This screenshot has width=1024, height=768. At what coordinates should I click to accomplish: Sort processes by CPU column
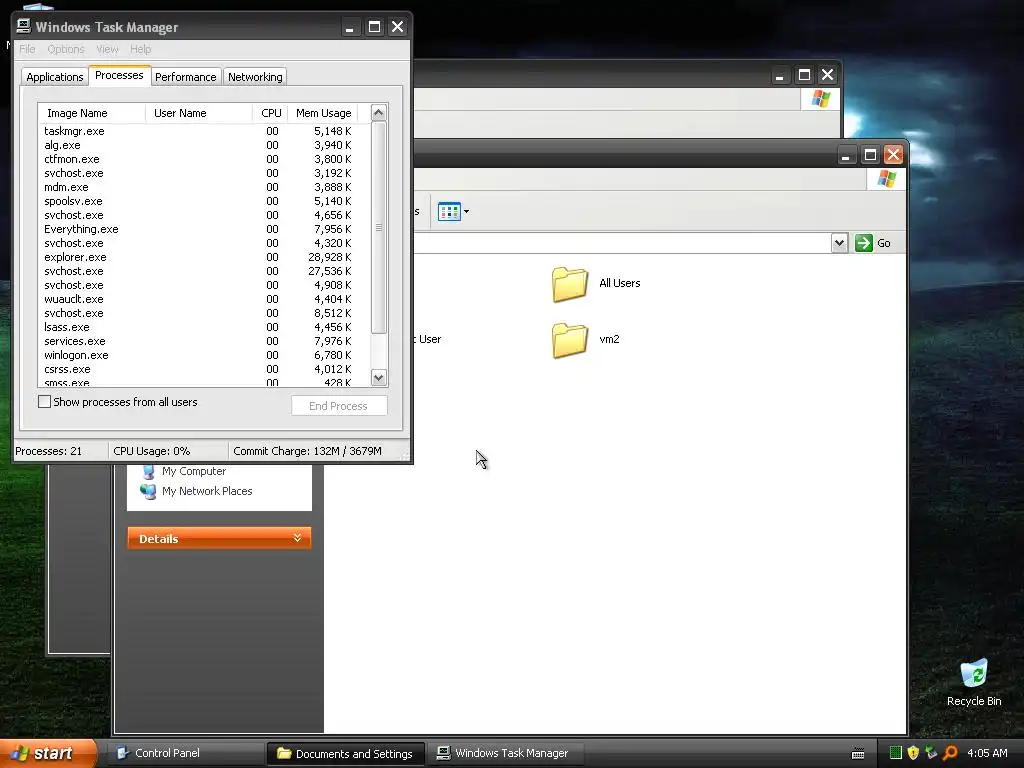coord(270,113)
